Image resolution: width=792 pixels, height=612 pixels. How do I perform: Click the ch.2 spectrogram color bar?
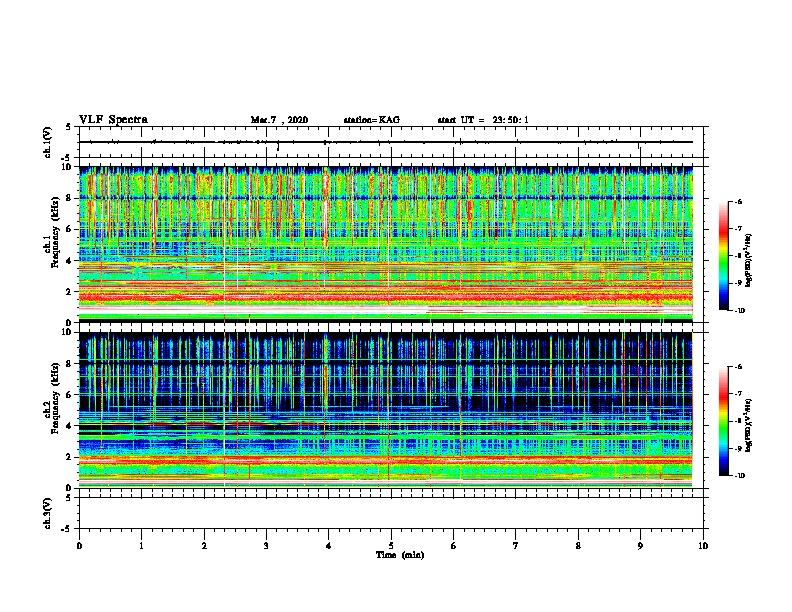pos(723,421)
